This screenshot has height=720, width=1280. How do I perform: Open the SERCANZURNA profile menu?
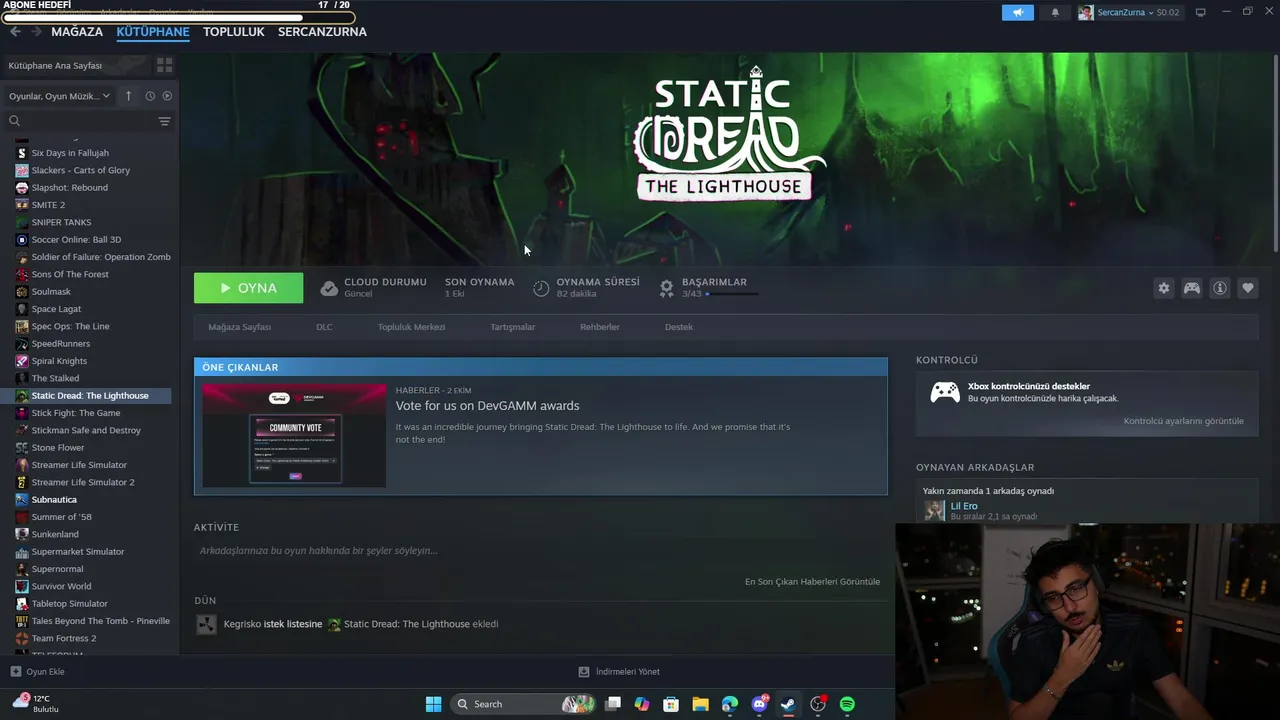(x=322, y=32)
